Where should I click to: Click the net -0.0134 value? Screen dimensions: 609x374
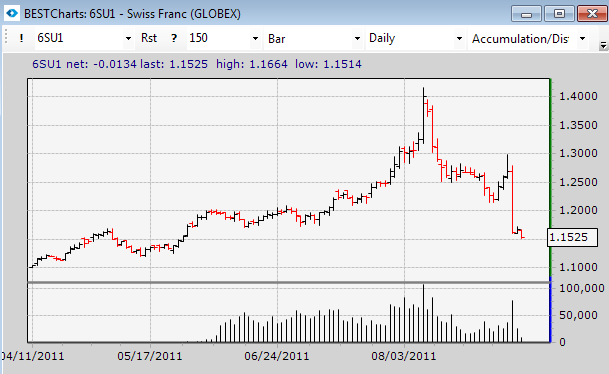tap(115, 64)
